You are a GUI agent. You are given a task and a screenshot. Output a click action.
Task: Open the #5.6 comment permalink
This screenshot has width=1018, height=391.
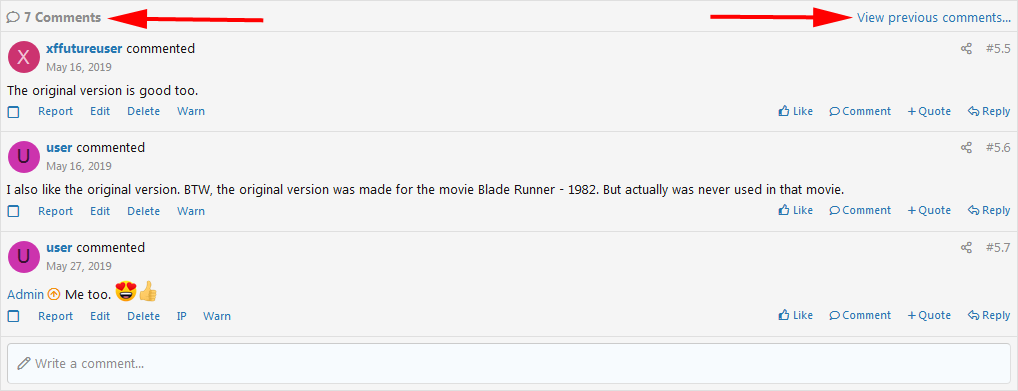pos(999,148)
